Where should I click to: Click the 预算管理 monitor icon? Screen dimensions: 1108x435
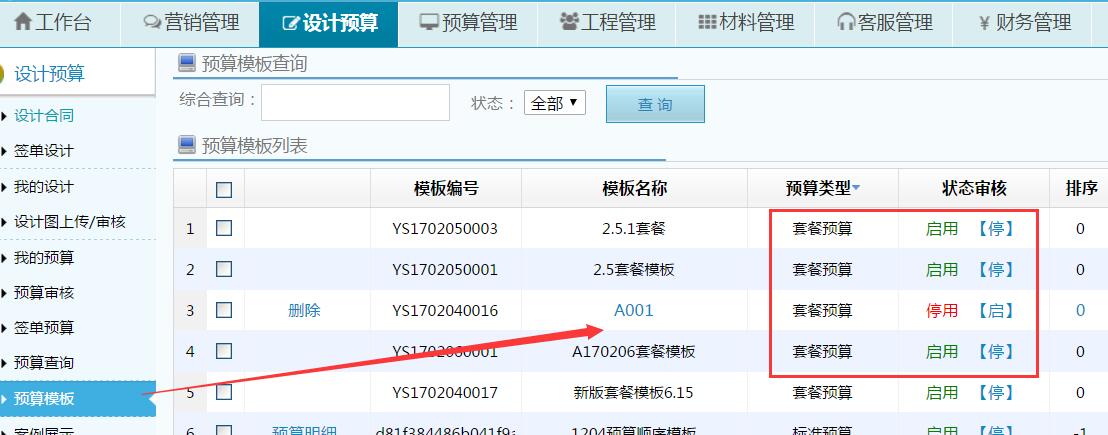(429, 22)
